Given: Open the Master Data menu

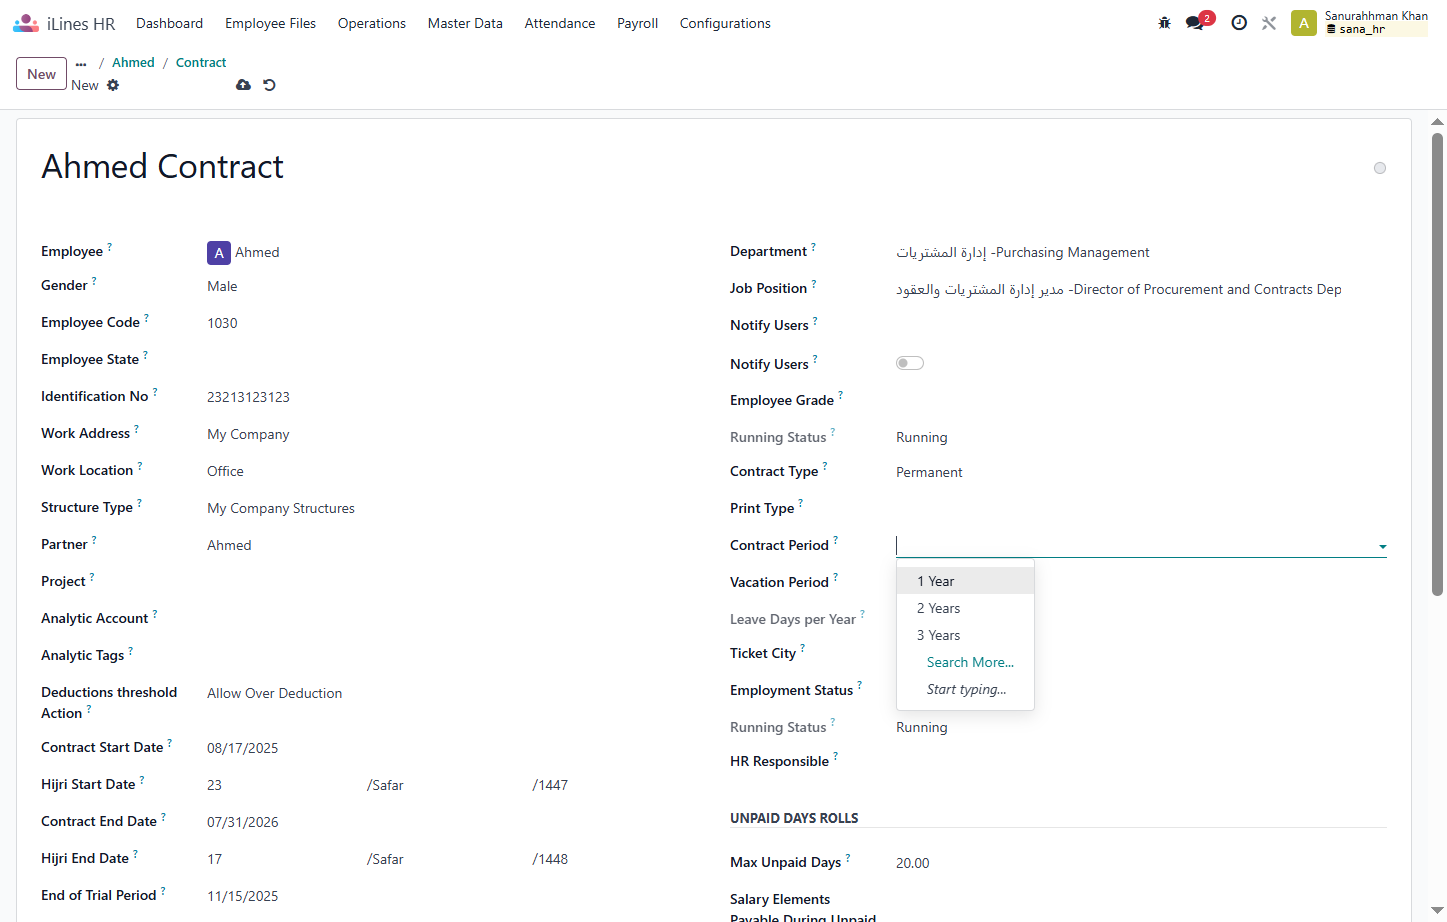Looking at the screenshot, I should click(x=465, y=23).
